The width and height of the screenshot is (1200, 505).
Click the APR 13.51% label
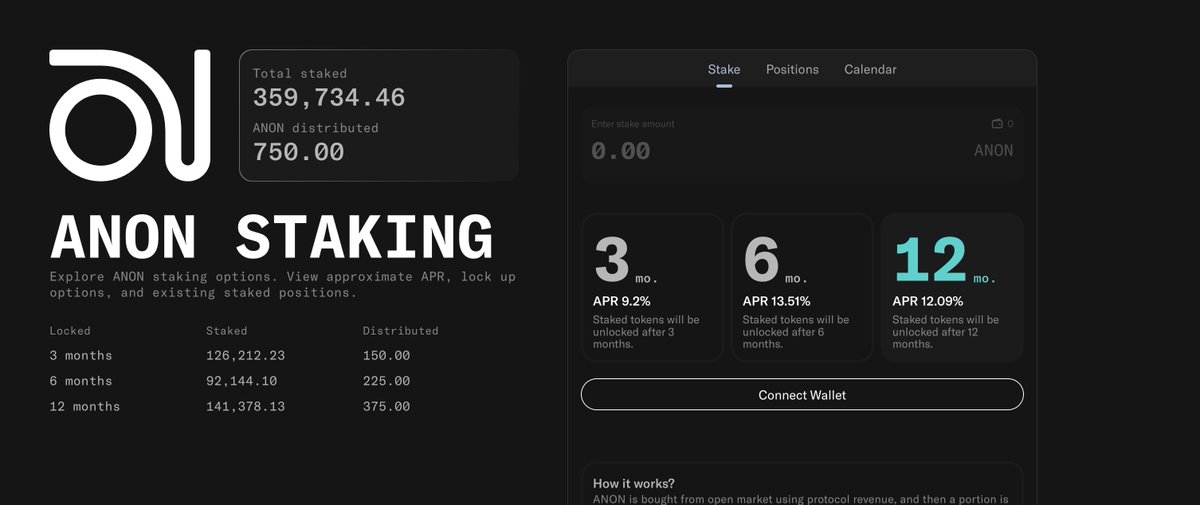[x=777, y=301]
